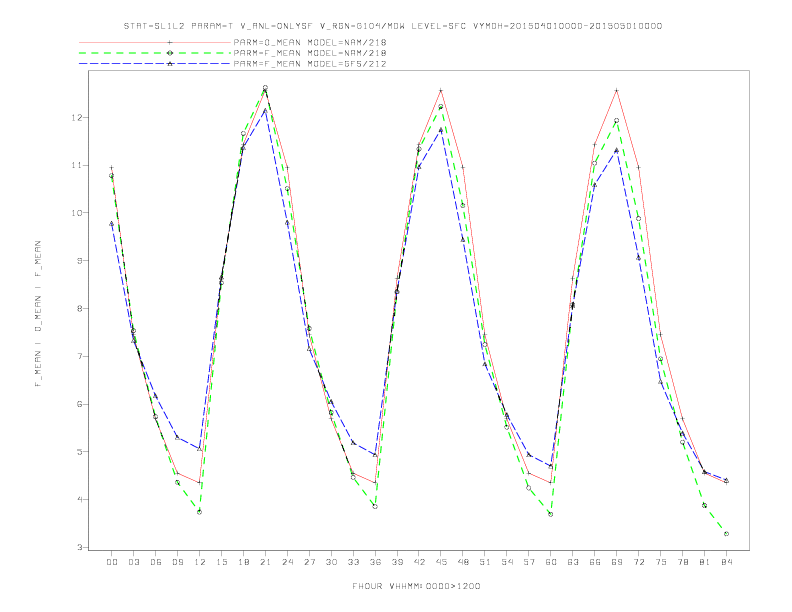Click the green dashed legend line sample
This screenshot has width=792, height=612.
(155, 53)
